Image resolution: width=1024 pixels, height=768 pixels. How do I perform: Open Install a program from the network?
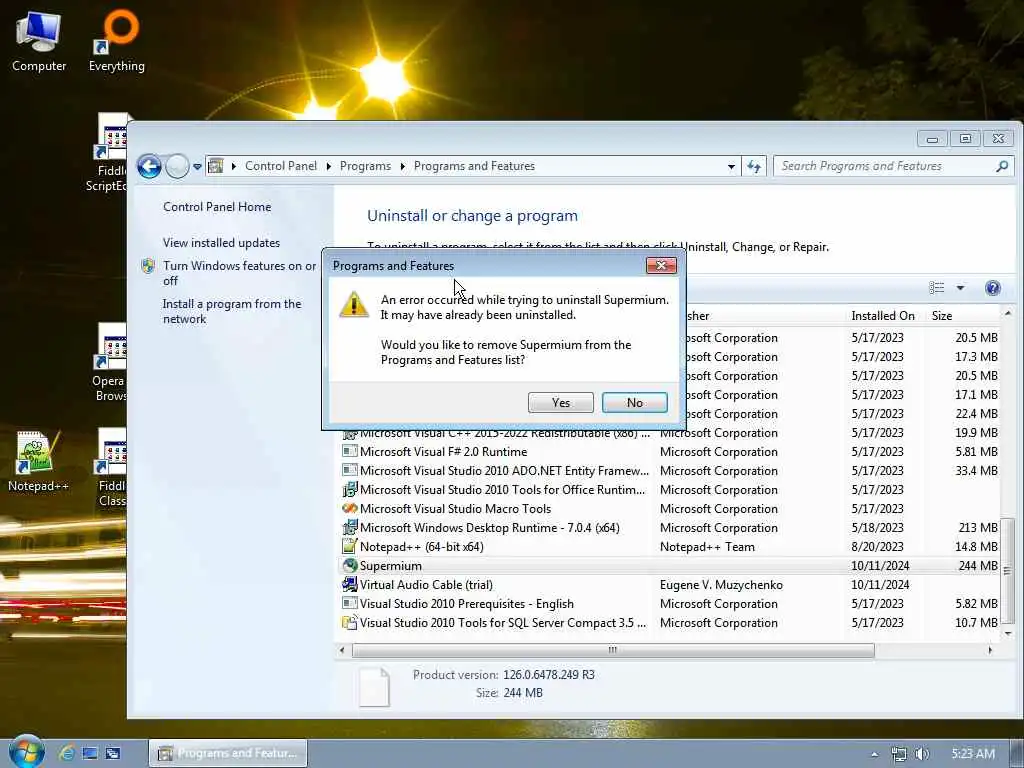pyautogui.click(x=232, y=311)
